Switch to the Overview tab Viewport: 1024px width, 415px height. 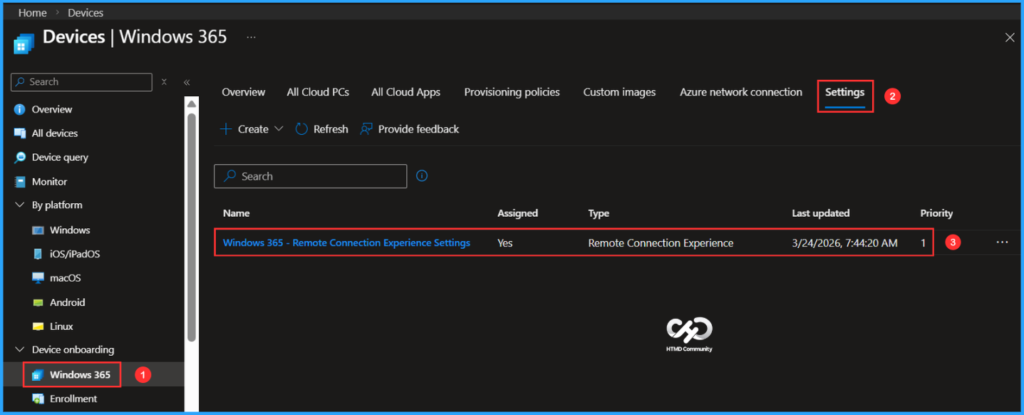(244, 92)
